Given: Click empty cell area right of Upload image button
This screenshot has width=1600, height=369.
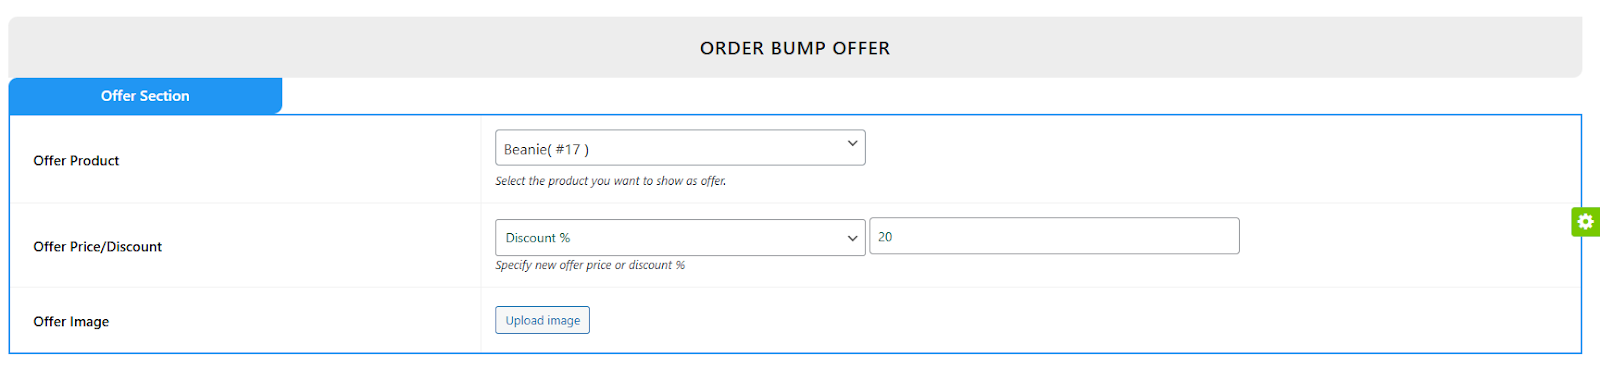Looking at the screenshot, I should point(1080,320).
